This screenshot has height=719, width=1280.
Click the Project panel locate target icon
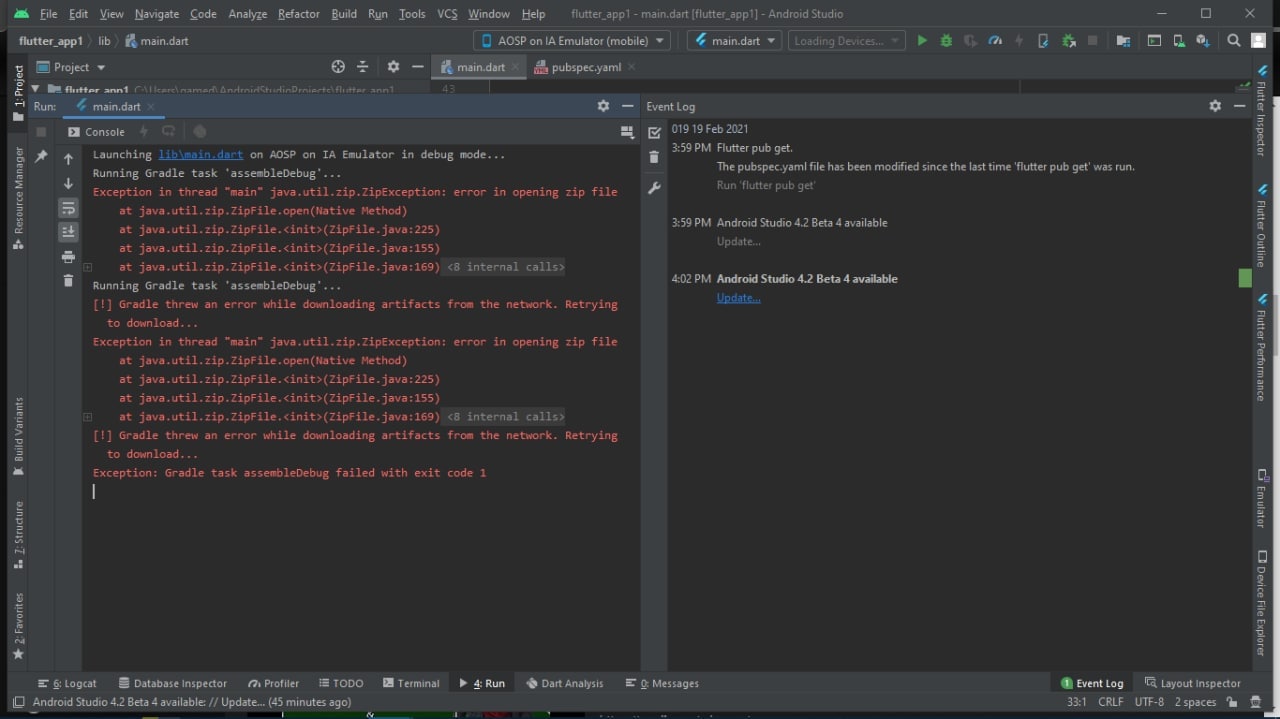click(x=338, y=67)
